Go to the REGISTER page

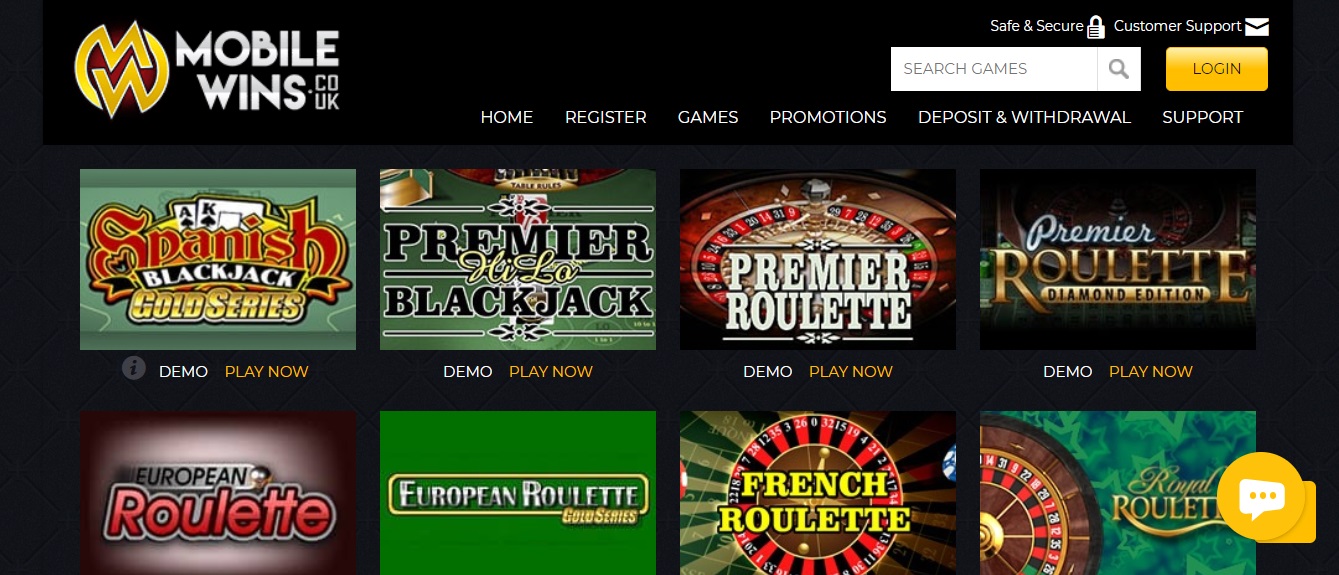[606, 117]
